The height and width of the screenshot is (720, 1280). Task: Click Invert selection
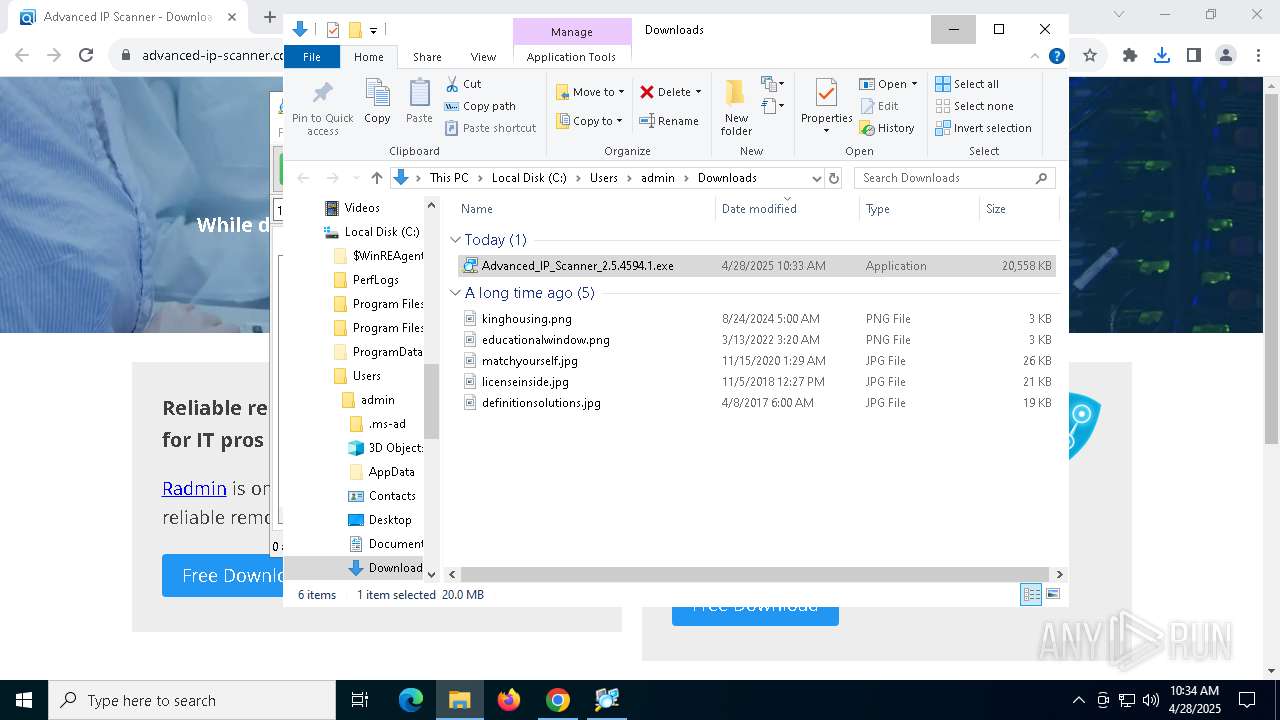(983, 128)
